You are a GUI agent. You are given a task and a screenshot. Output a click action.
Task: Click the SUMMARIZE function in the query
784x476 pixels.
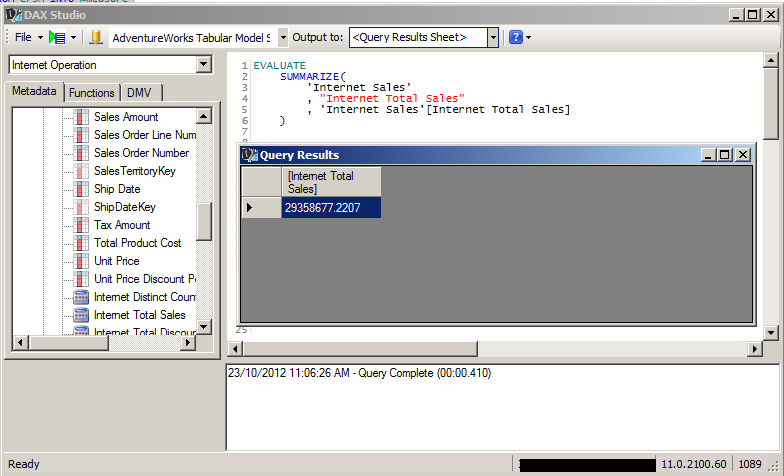click(x=310, y=76)
